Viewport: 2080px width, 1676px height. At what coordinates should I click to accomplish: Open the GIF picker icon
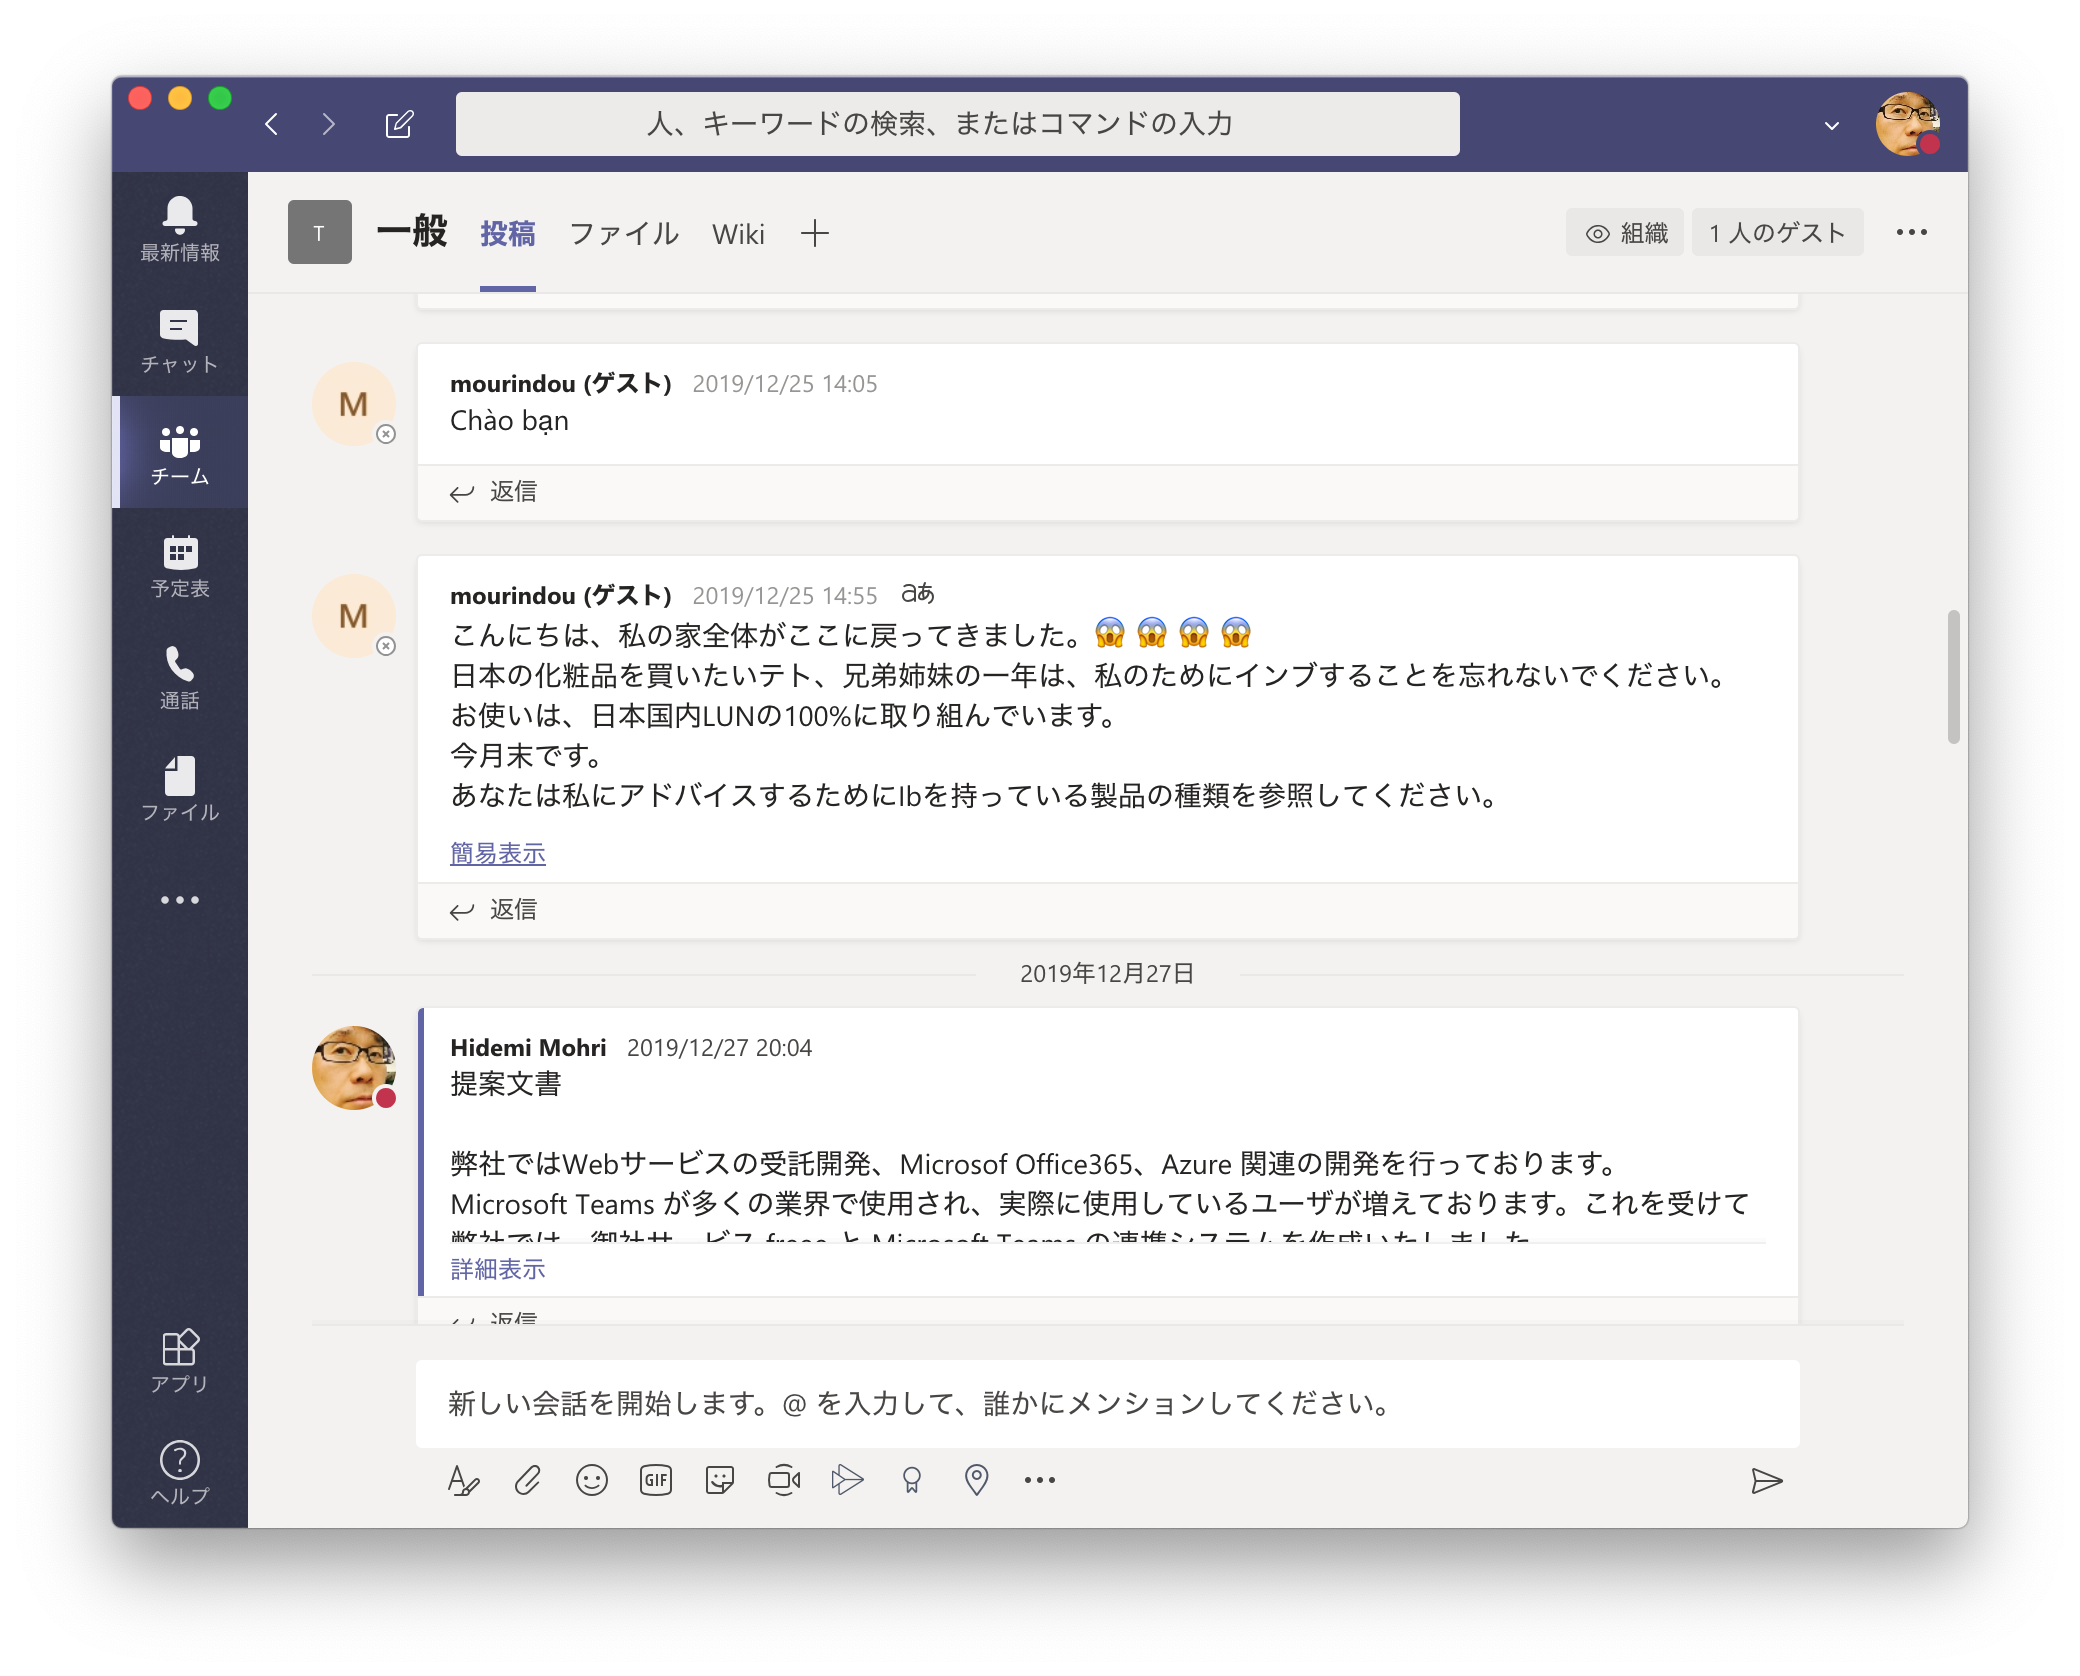(x=655, y=1480)
